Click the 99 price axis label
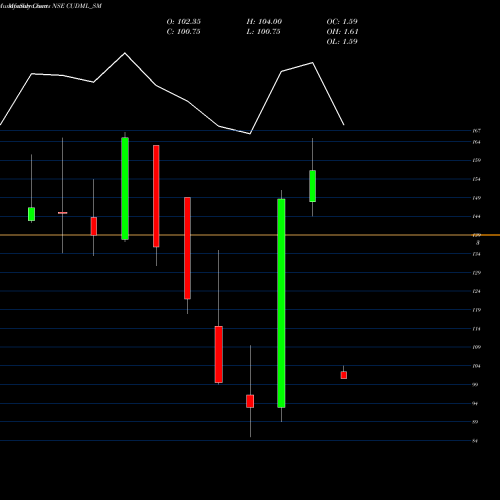500x500 pixels. [475, 385]
